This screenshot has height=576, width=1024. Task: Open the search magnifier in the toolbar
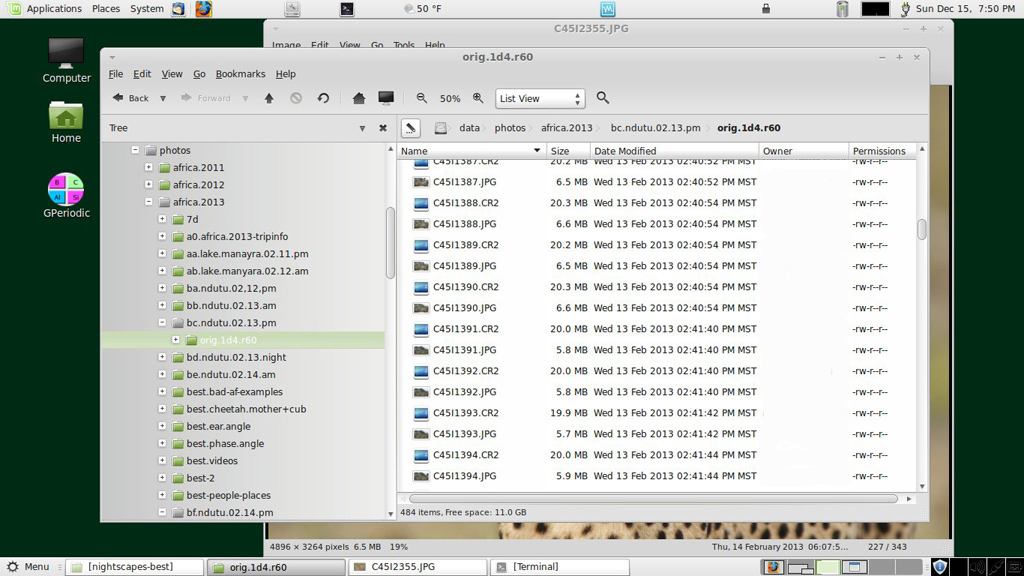(603, 98)
